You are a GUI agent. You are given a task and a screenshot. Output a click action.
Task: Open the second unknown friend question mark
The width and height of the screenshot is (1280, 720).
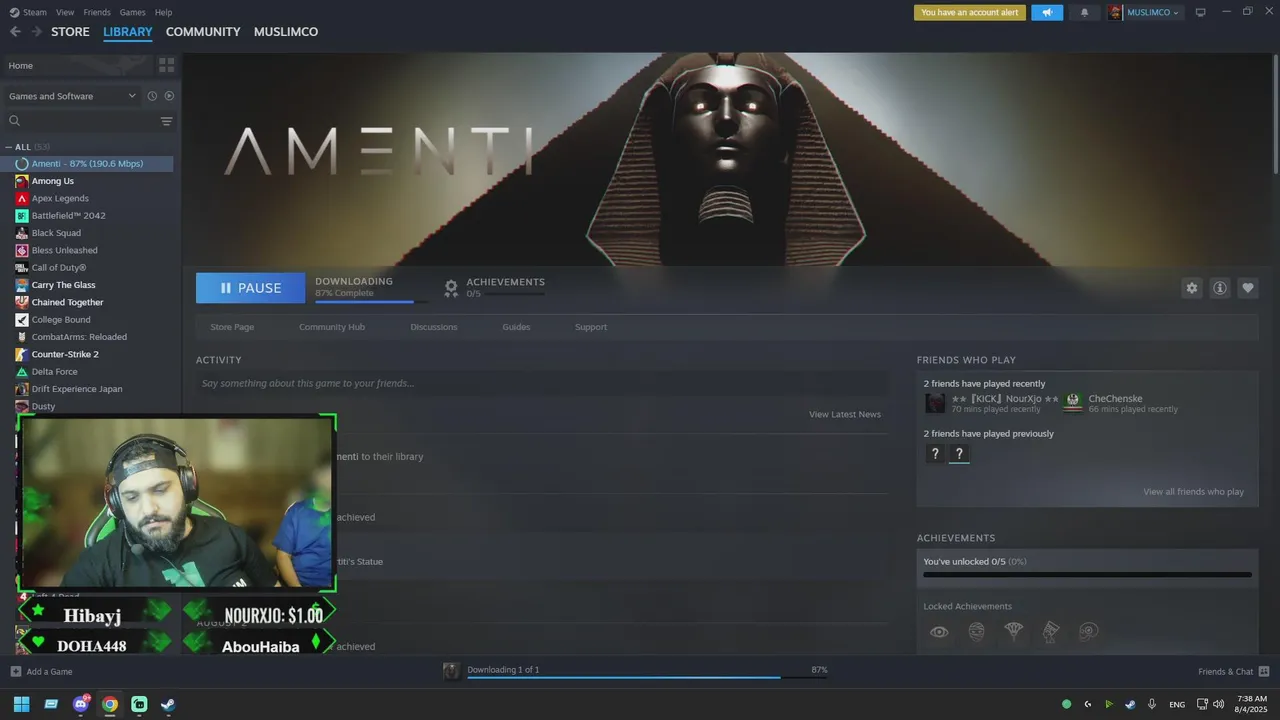[959, 454]
